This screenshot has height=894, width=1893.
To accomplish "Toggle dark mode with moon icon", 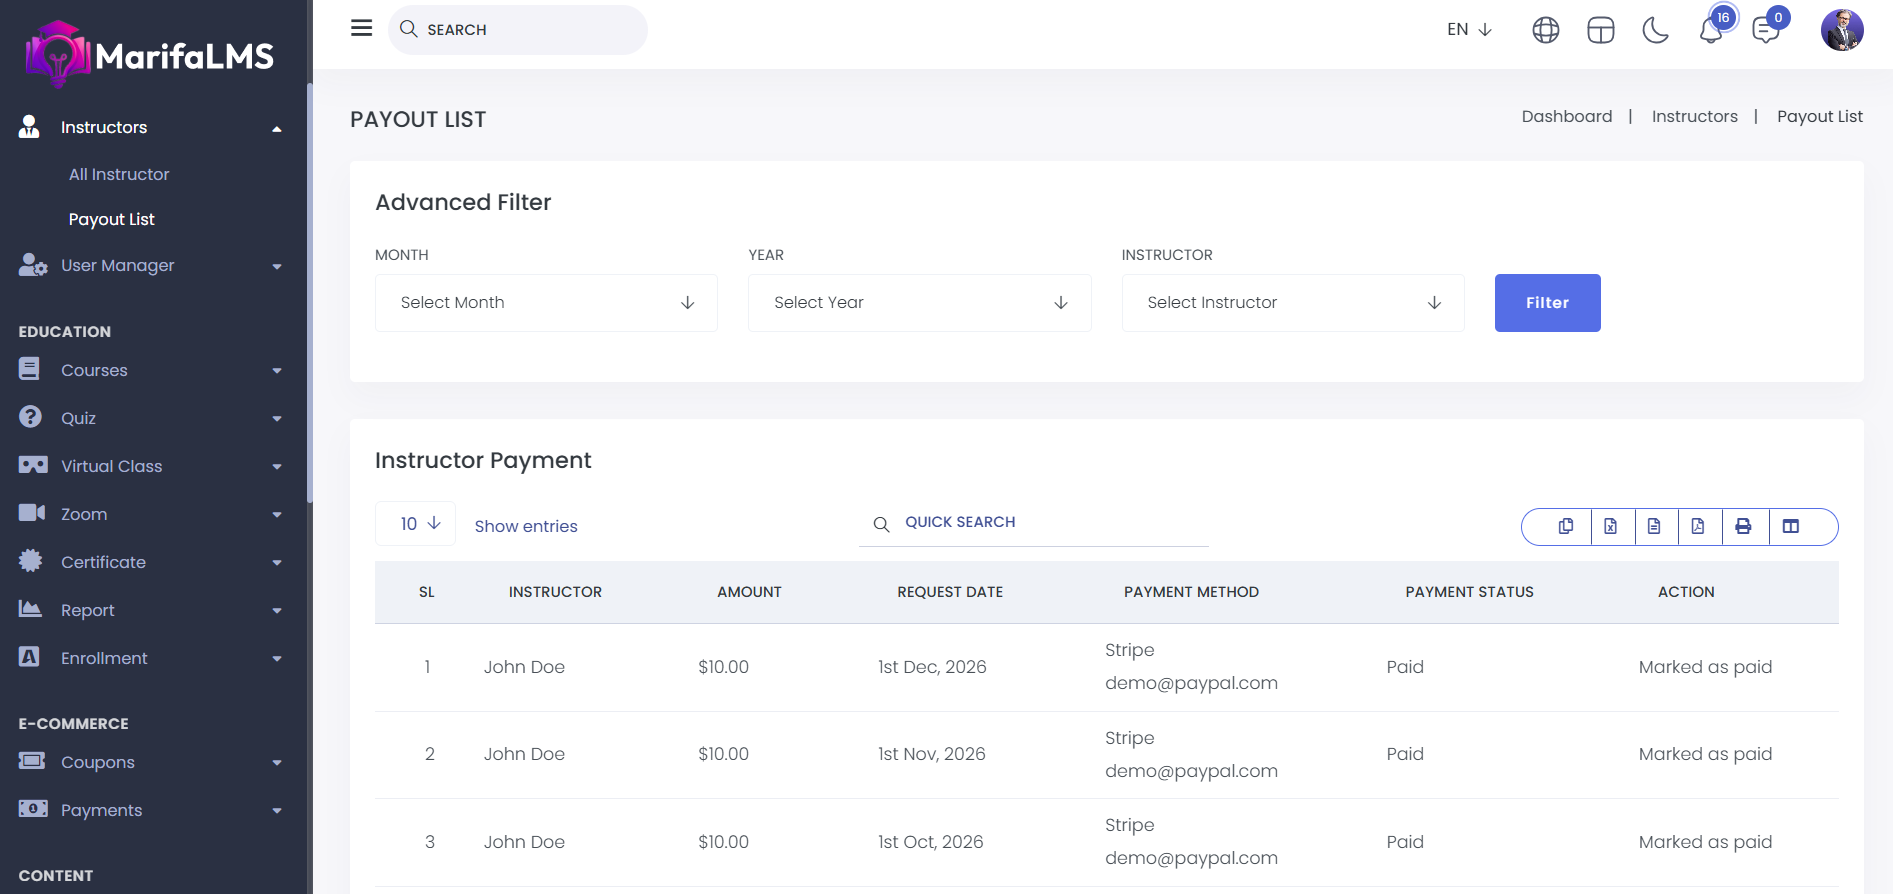I will [1656, 30].
